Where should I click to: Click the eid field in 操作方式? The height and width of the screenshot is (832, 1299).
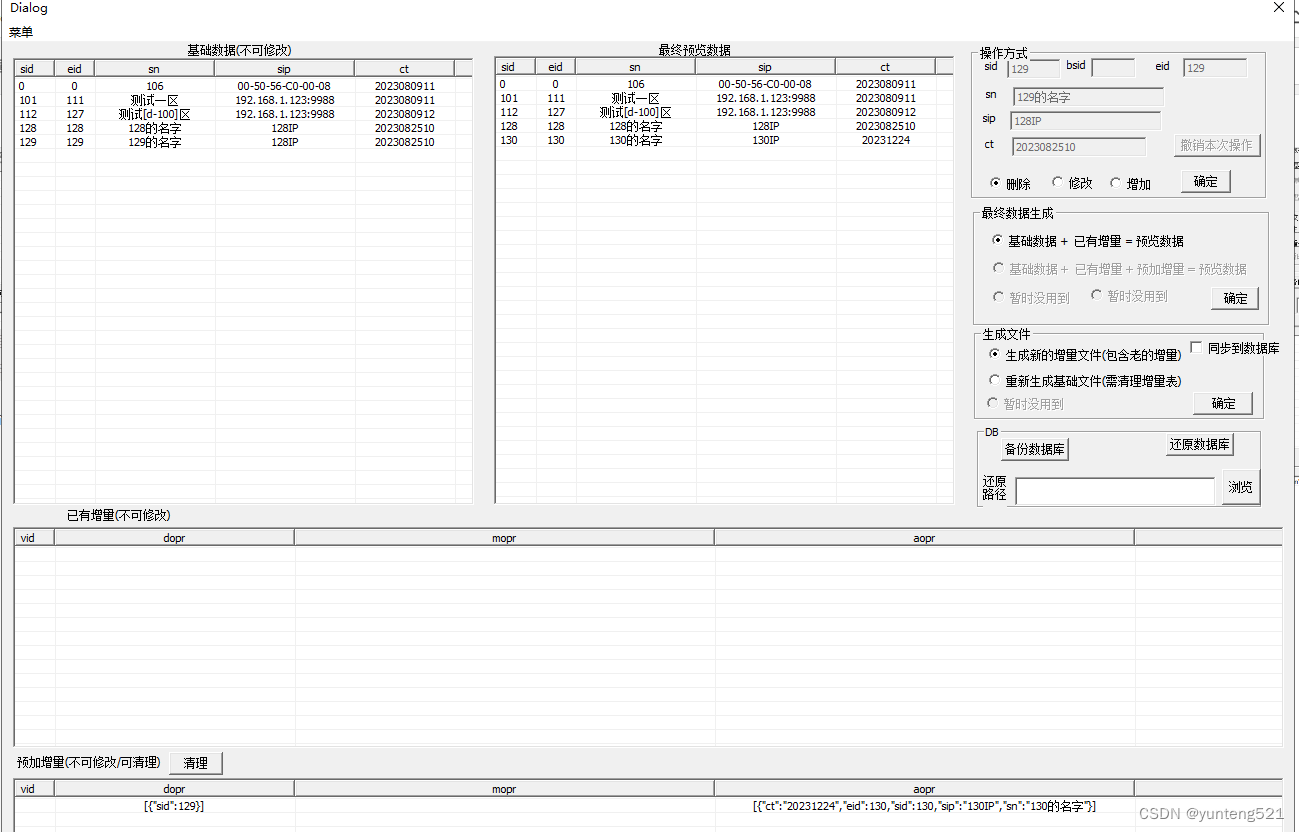click(1215, 68)
